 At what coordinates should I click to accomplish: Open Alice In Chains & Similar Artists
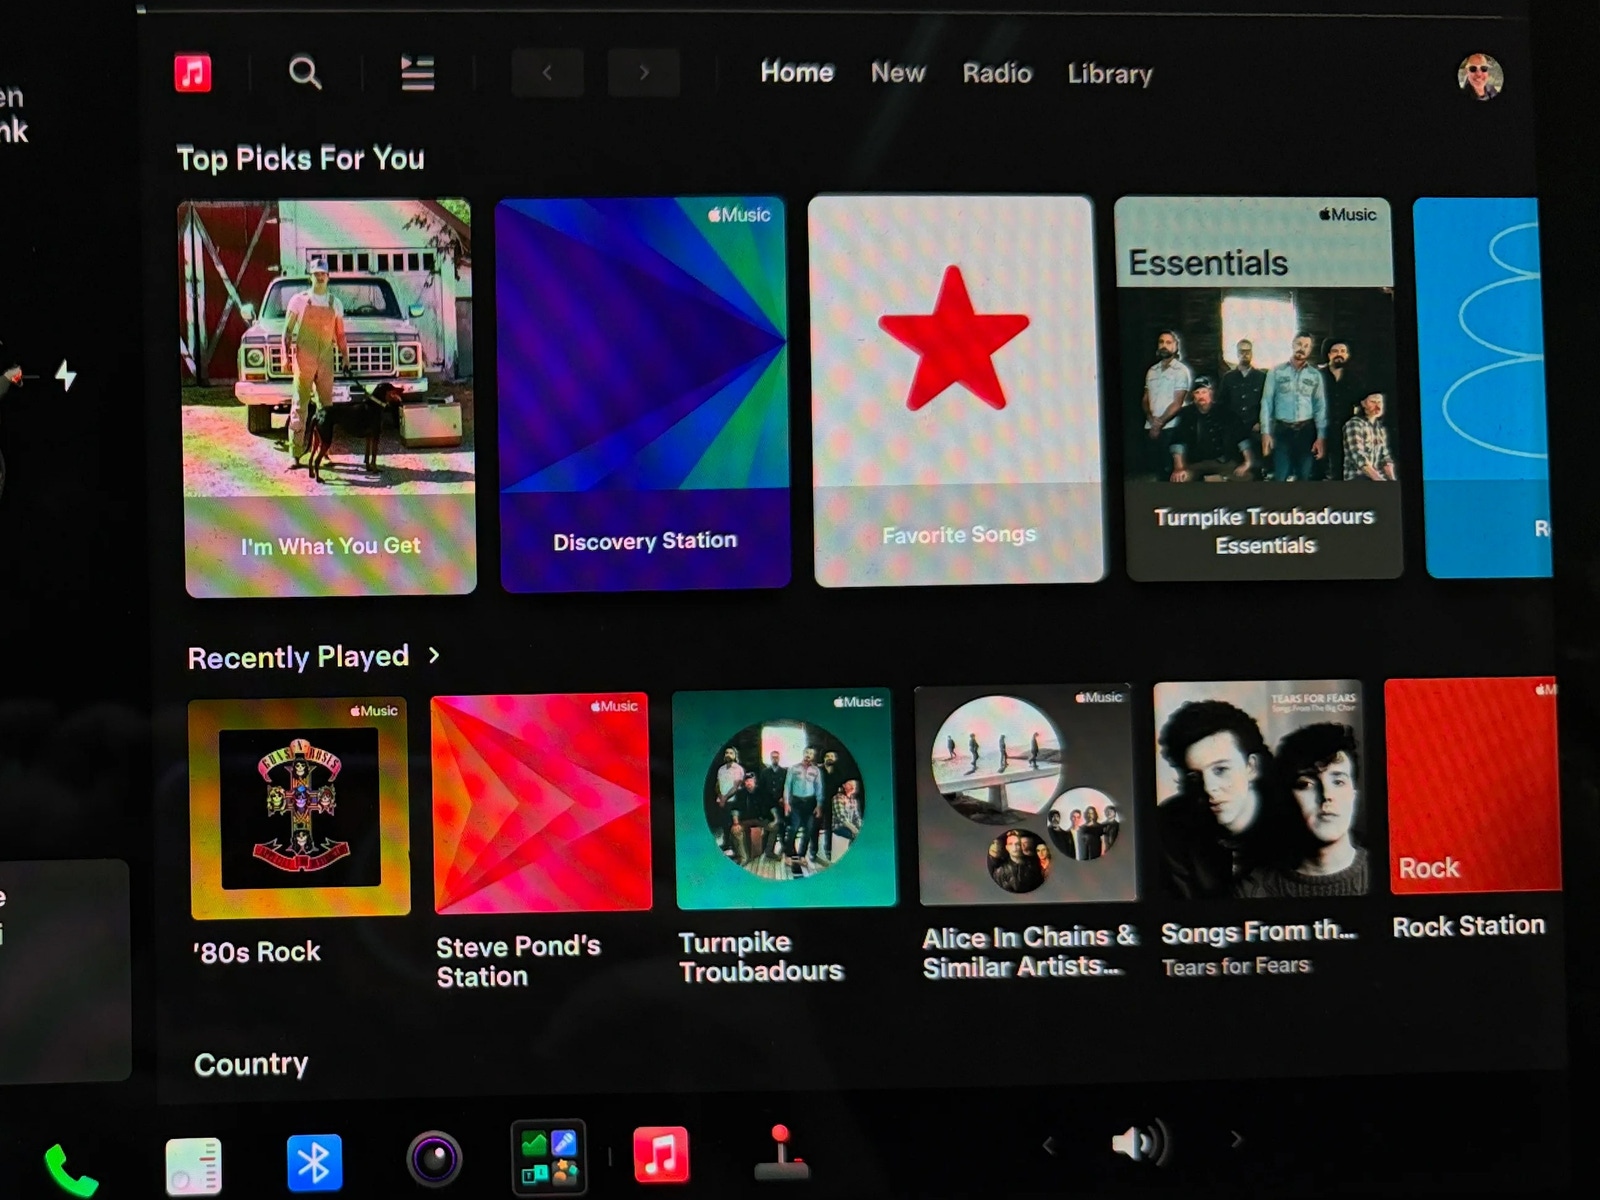1026,795
